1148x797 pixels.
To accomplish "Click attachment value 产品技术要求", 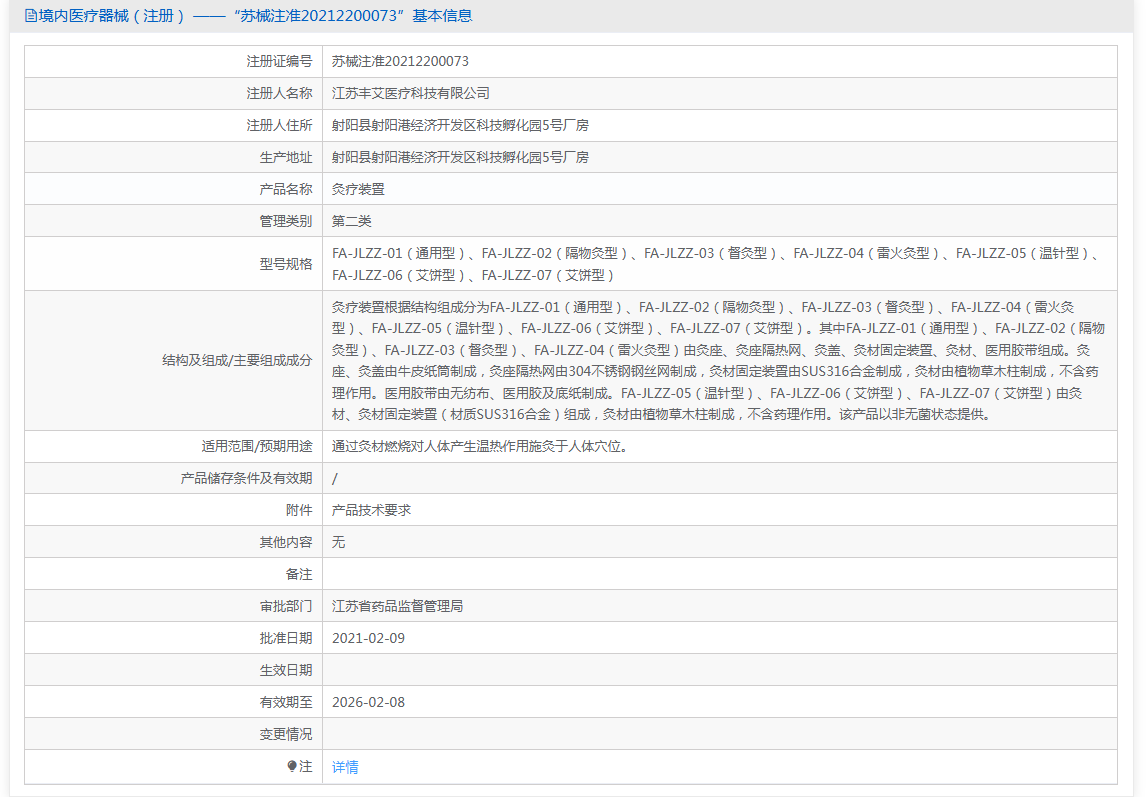I will 371,510.
